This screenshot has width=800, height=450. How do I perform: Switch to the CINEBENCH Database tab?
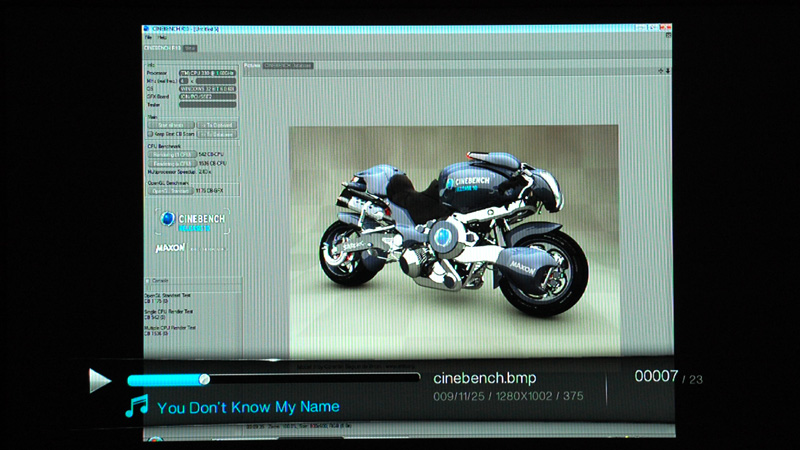[288, 65]
